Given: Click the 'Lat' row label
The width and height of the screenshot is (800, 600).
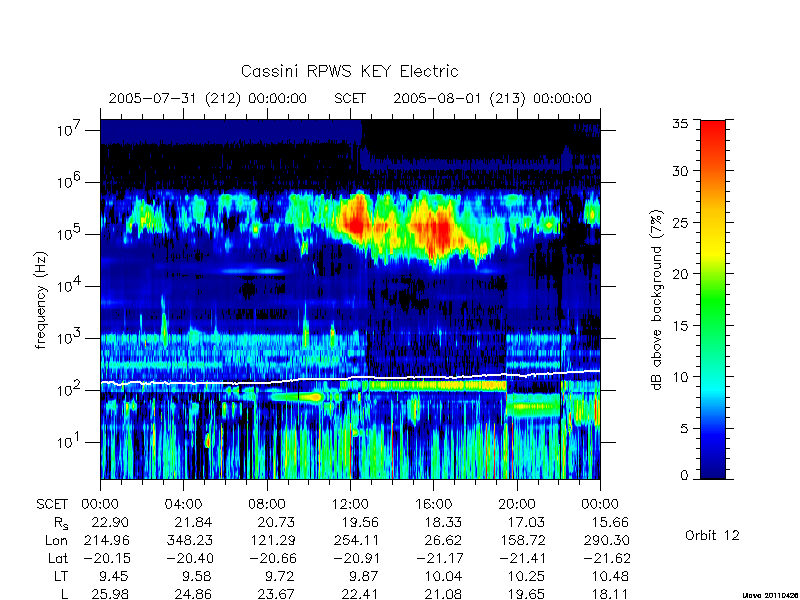Looking at the screenshot, I should (x=58, y=558).
